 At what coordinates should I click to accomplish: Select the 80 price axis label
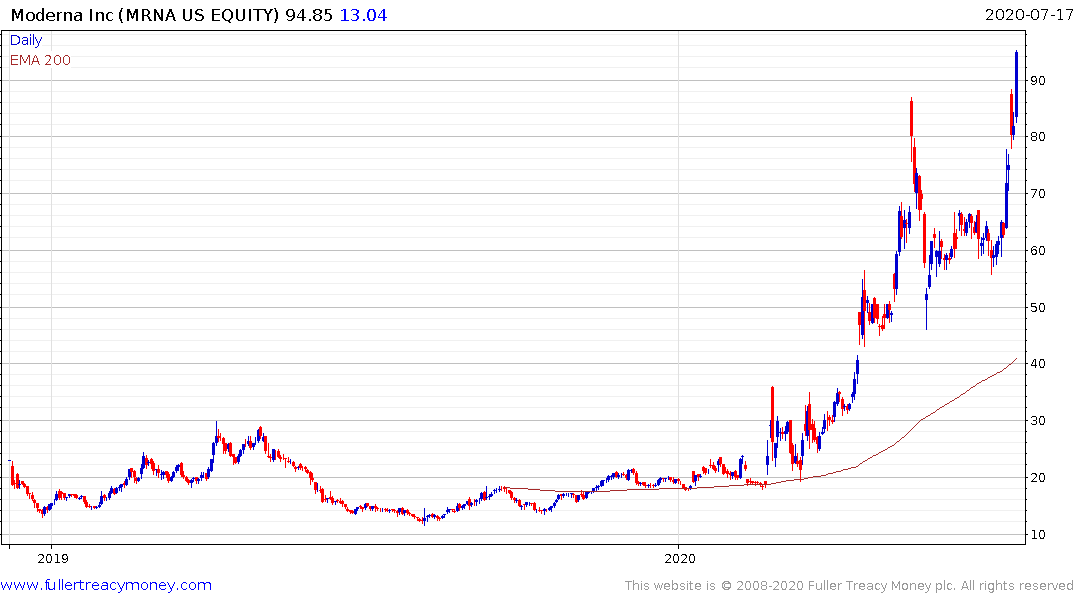coord(1038,136)
